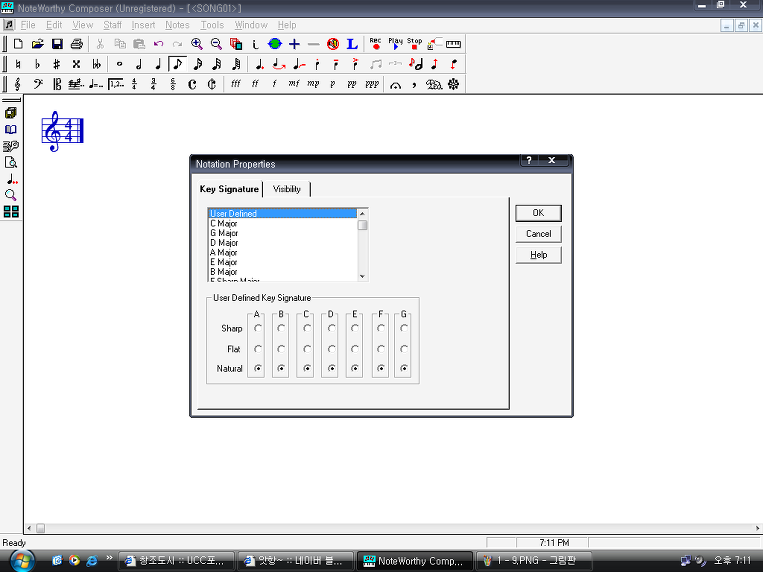
Task: Open the Notes menu
Action: [x=177, y=25]
